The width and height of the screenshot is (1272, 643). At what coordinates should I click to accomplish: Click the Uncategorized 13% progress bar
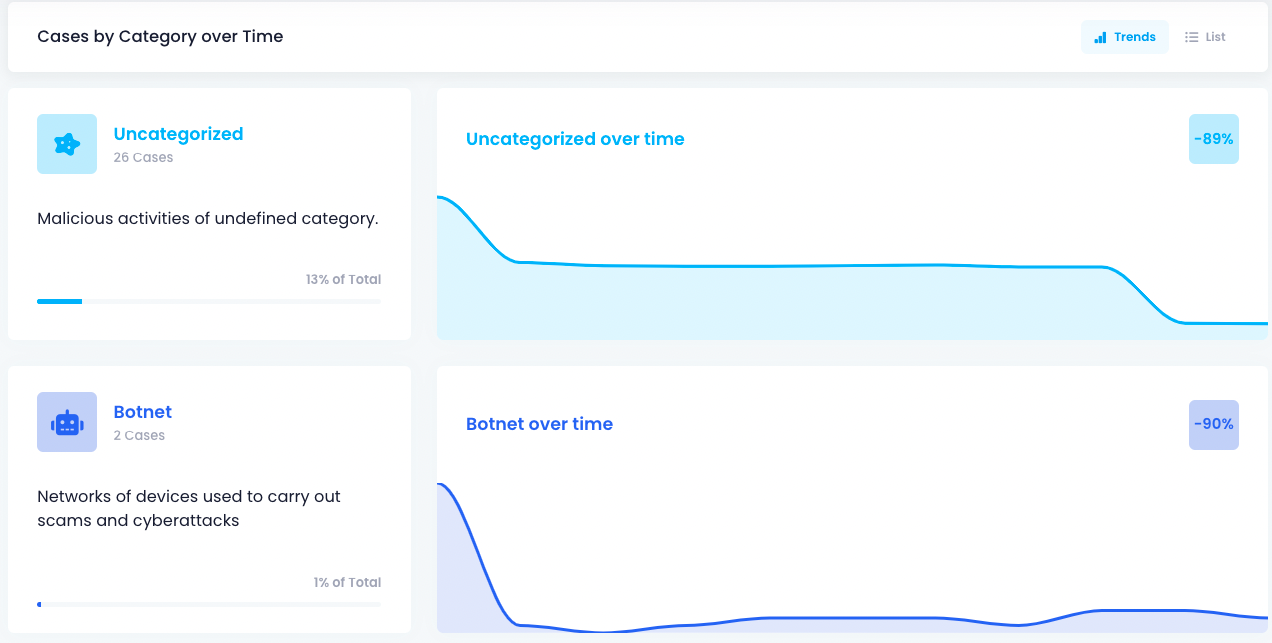(208, 301)
